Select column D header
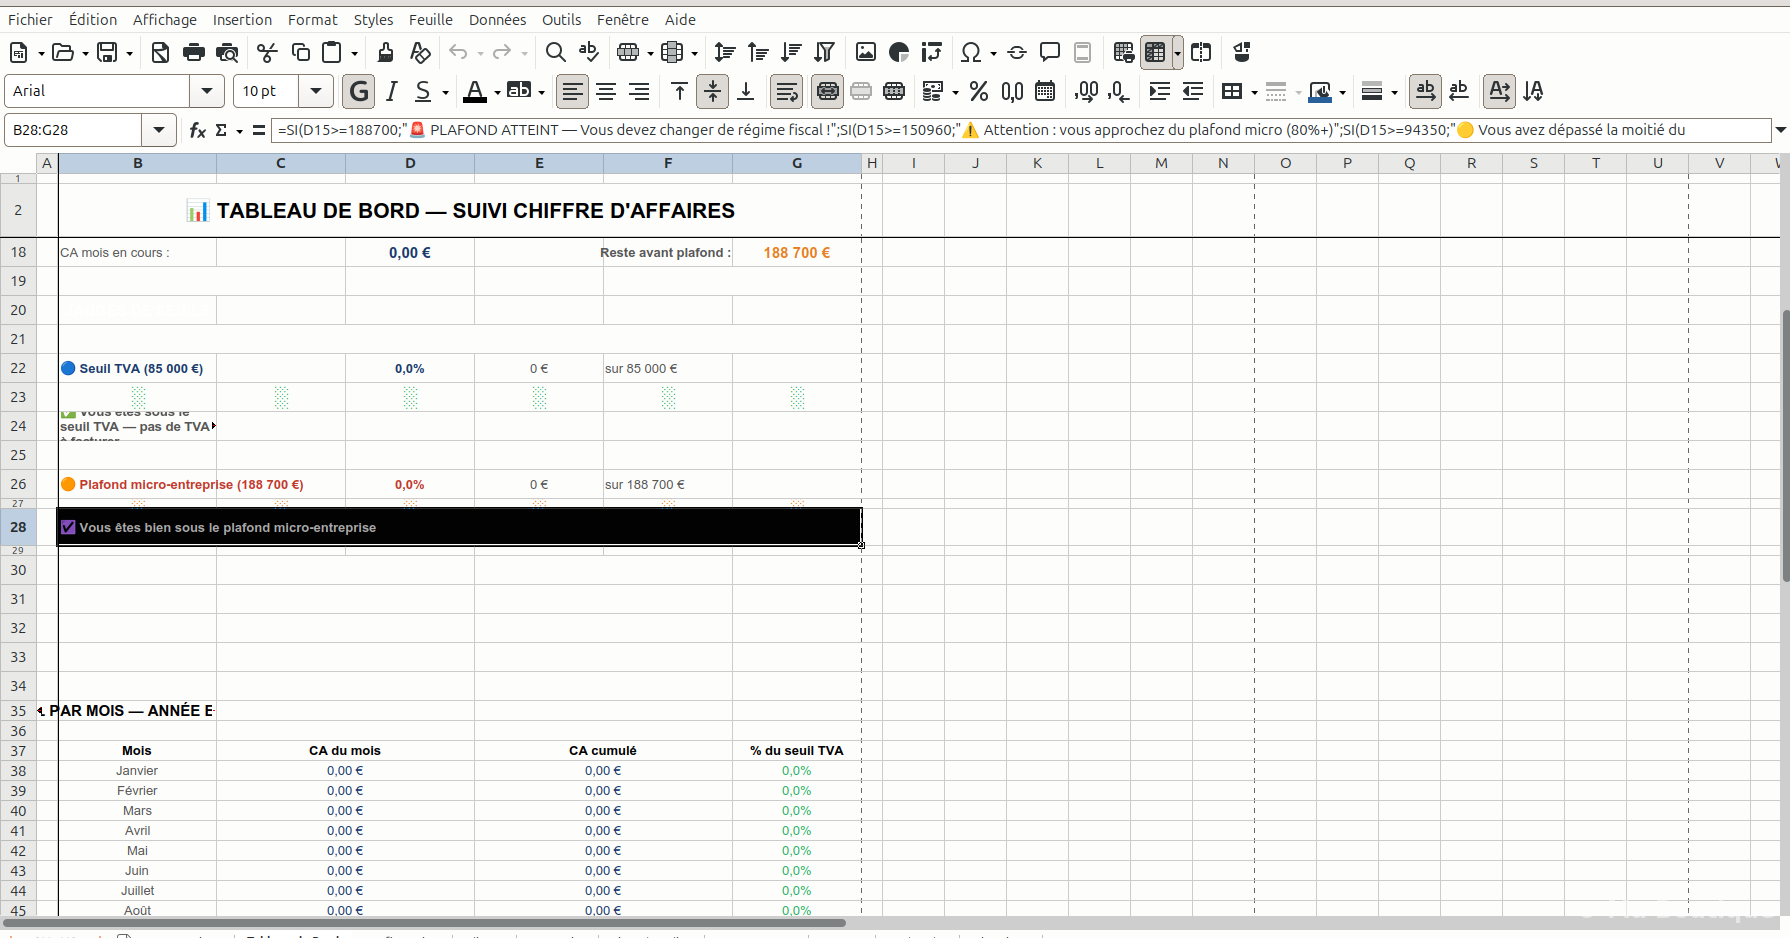This screenshot has height=938, width=1790. pyautogui.click(x=410, y=163)
